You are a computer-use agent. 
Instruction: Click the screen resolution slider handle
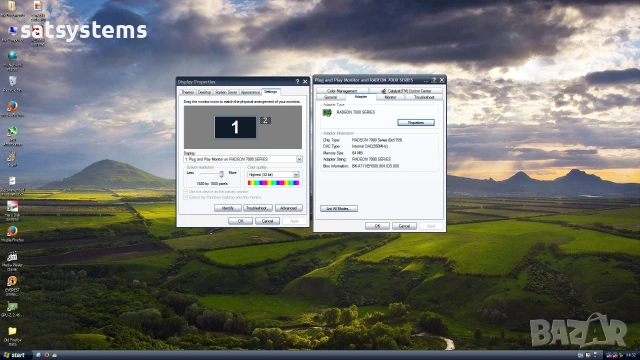(x=221, y=174)
